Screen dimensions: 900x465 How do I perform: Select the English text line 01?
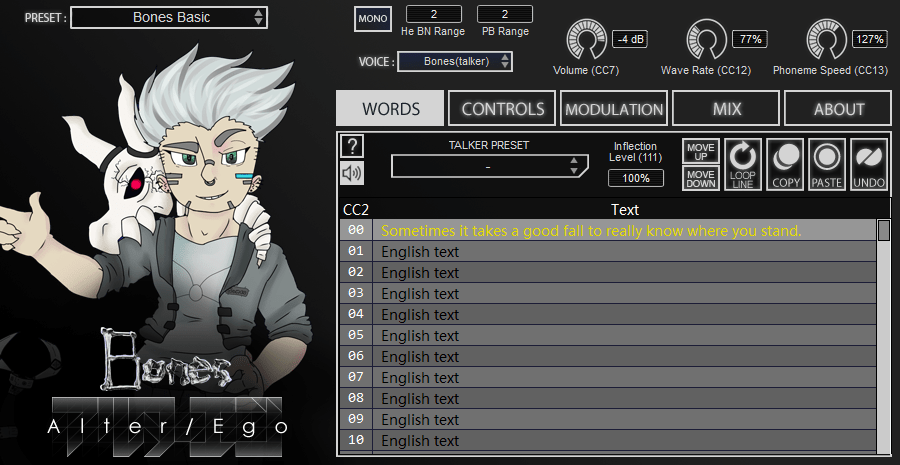click(x=624, y=251)
